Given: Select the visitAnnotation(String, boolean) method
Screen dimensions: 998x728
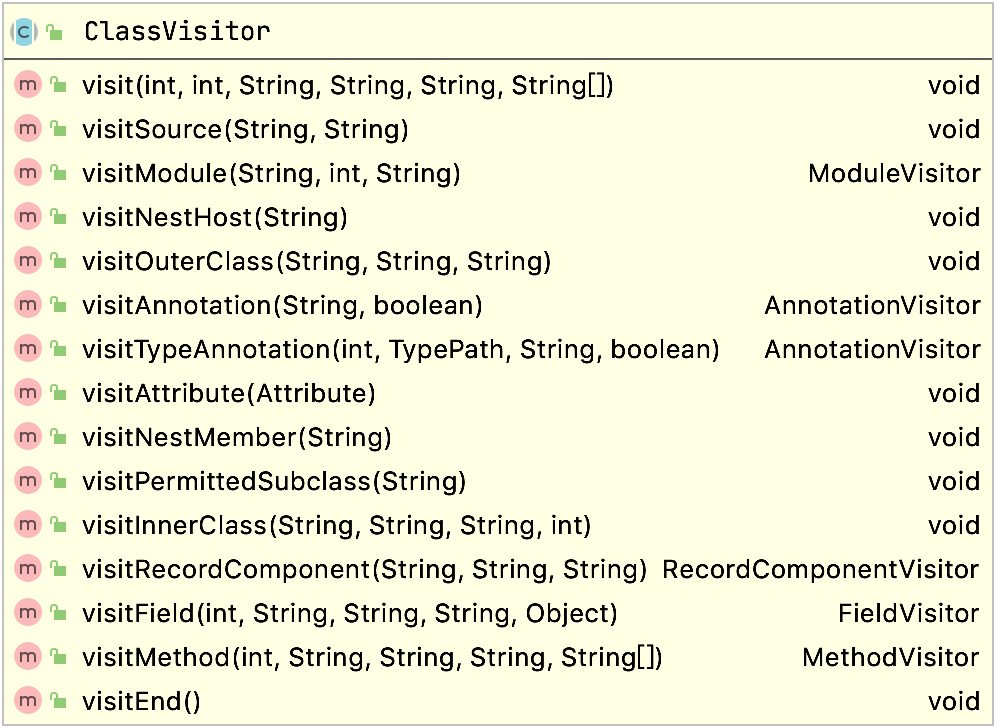Looking at the screenshot, I should (x=282, y=305).
